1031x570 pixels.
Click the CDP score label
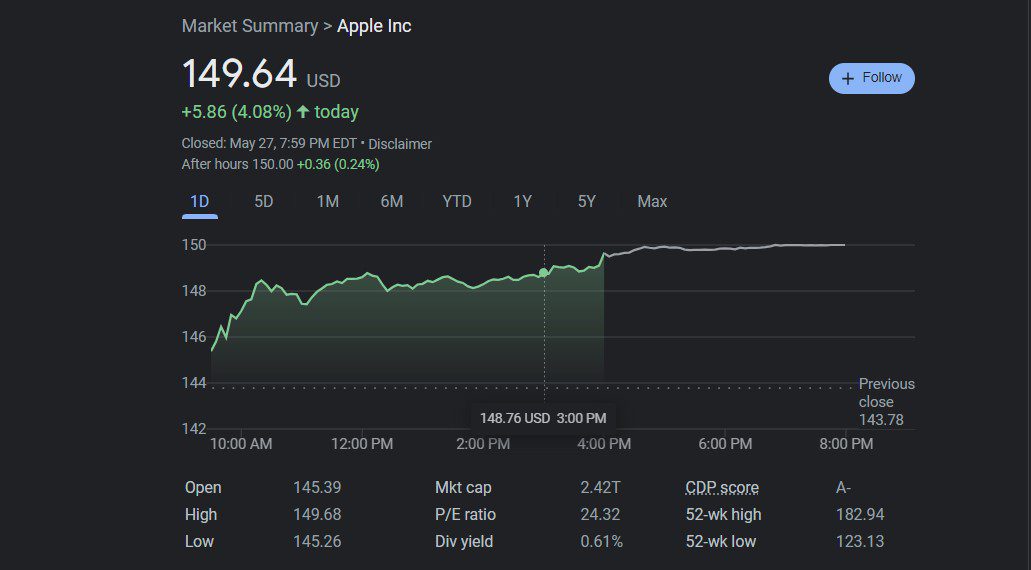[x=722, y=488]
